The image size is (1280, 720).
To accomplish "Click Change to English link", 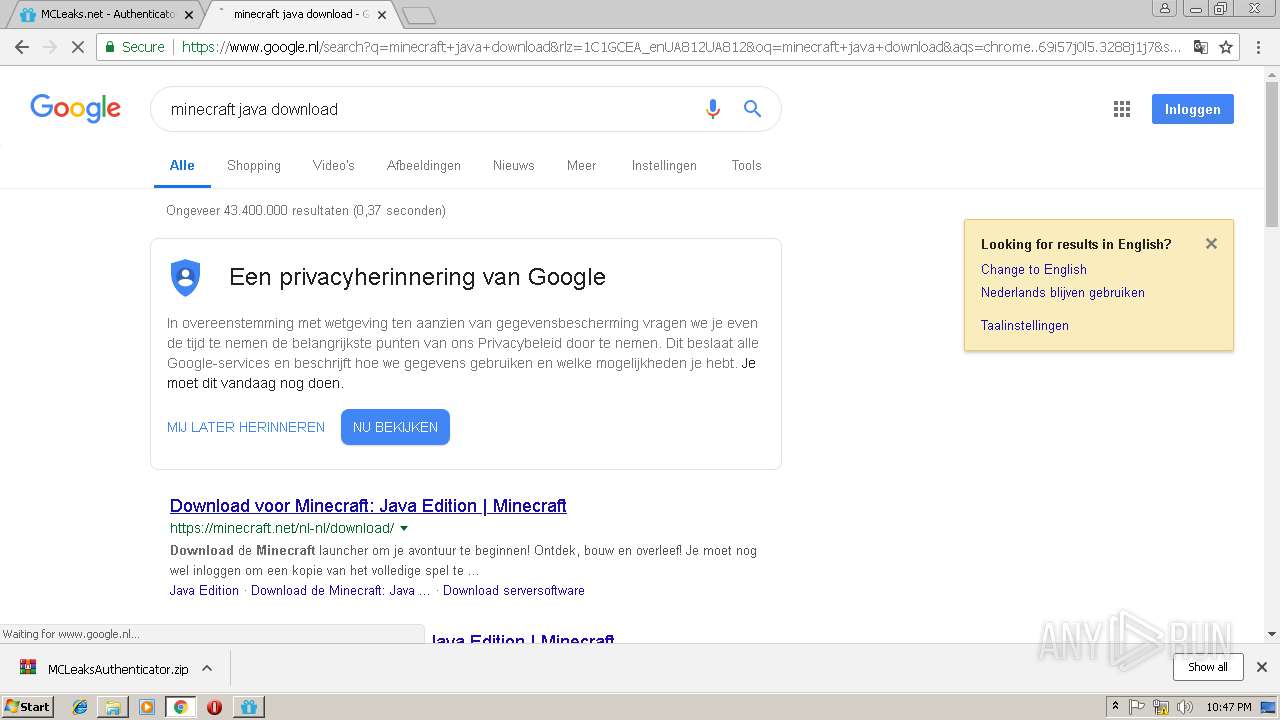I will click(x=1033, y=269).
